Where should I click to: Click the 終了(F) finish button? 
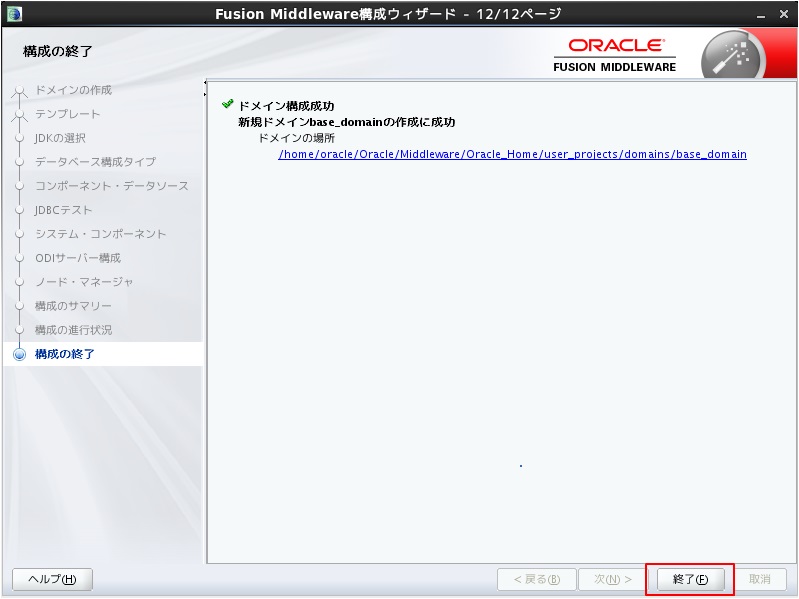(690, 579)
